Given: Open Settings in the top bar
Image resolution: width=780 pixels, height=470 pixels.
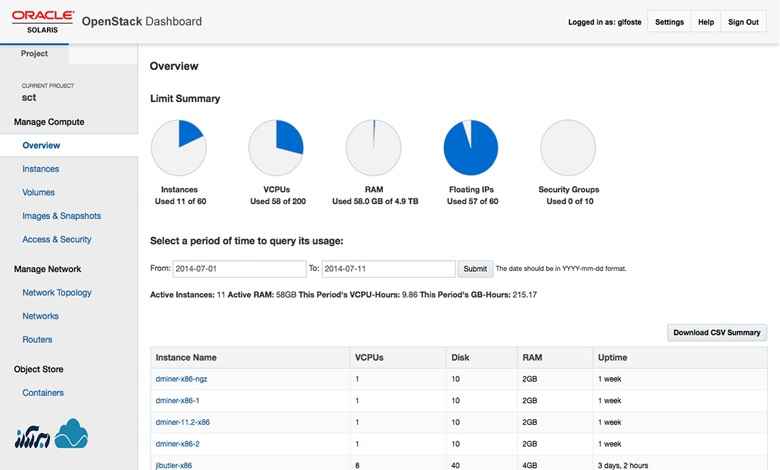Looking at the screenshot, I should pos(669,21).
